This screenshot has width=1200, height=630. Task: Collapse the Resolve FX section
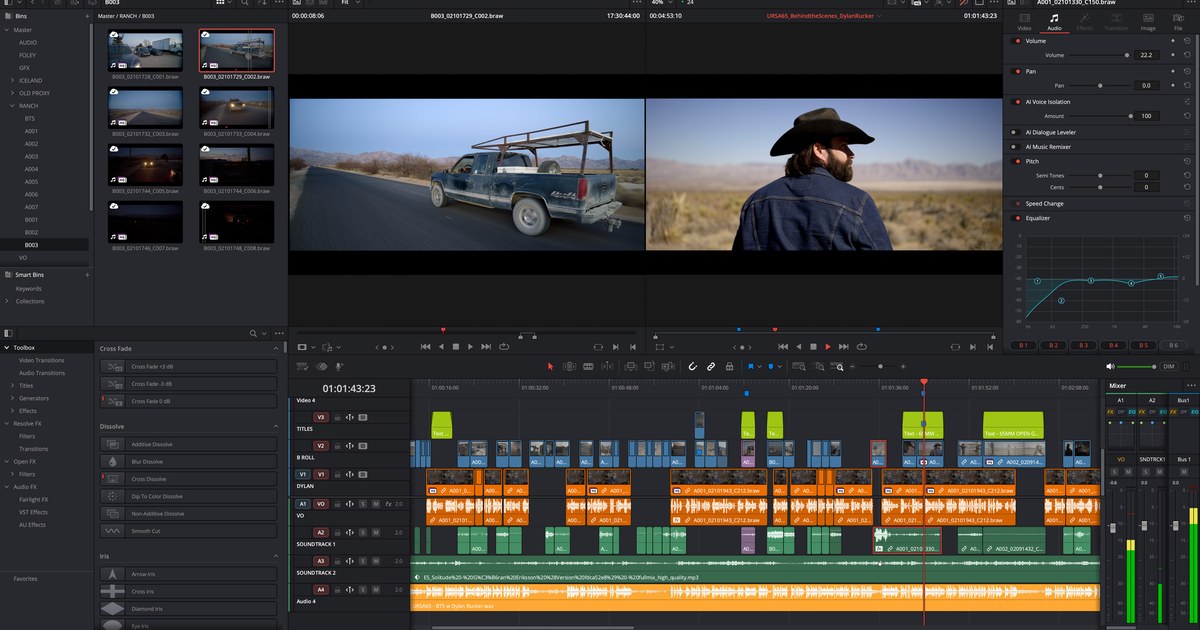(7, 424)
